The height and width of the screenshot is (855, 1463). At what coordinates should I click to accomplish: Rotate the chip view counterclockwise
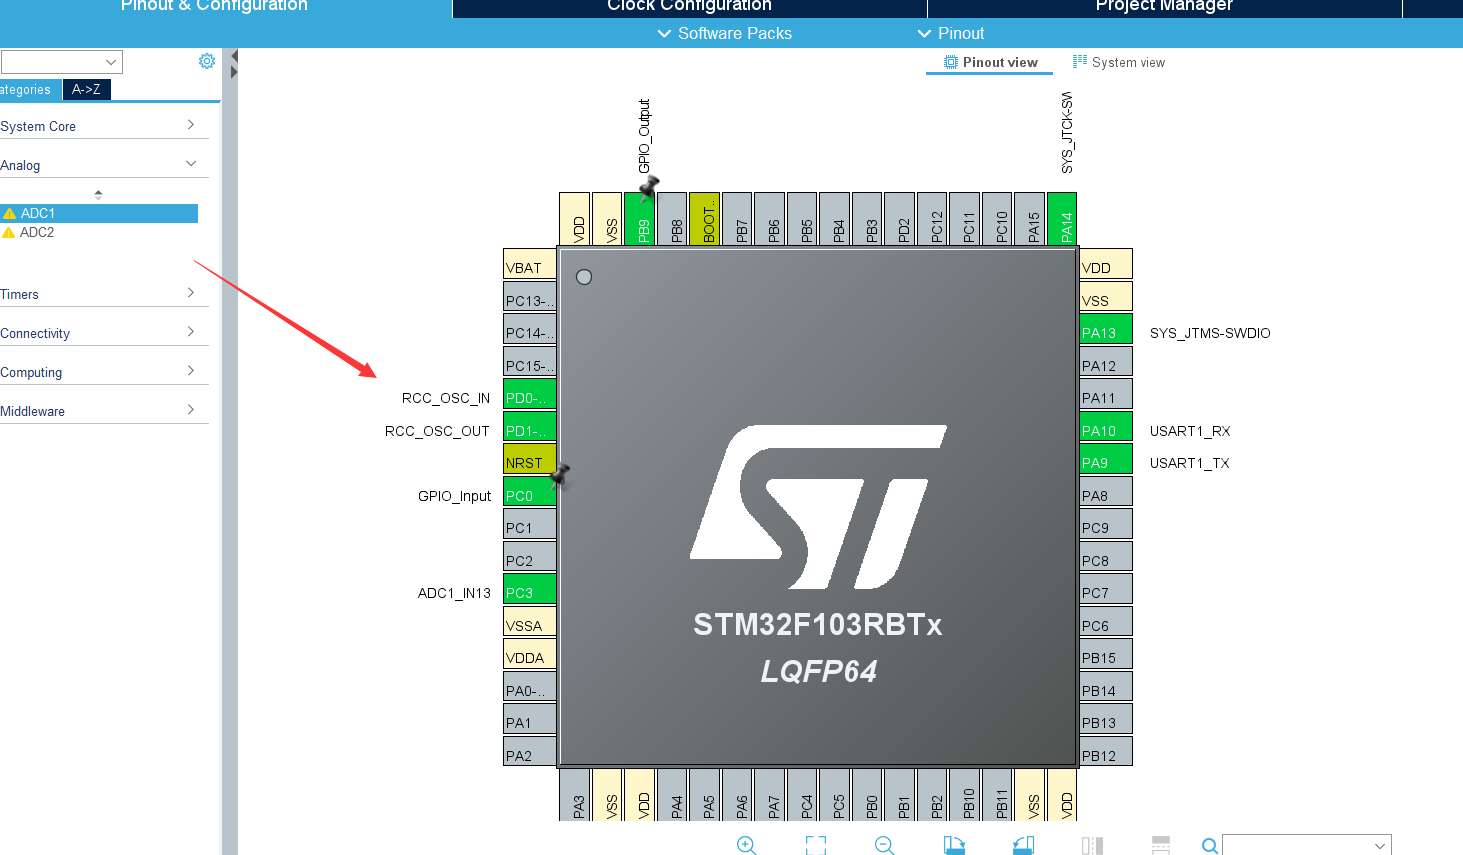1023,845
